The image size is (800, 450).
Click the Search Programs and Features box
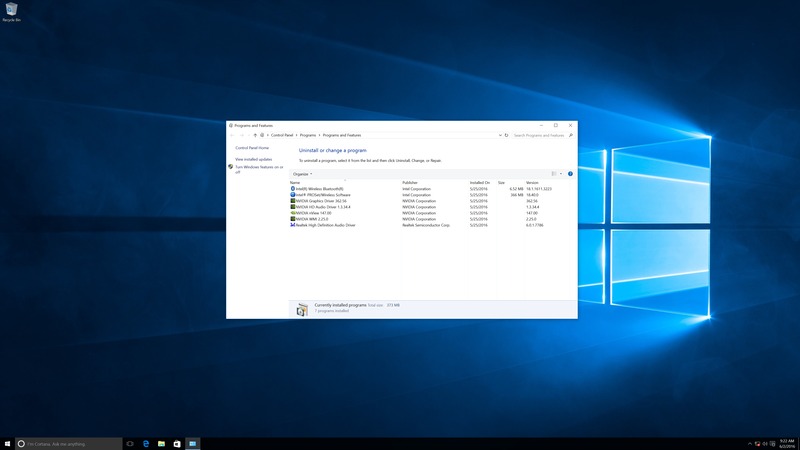click(x=540, y=135)
